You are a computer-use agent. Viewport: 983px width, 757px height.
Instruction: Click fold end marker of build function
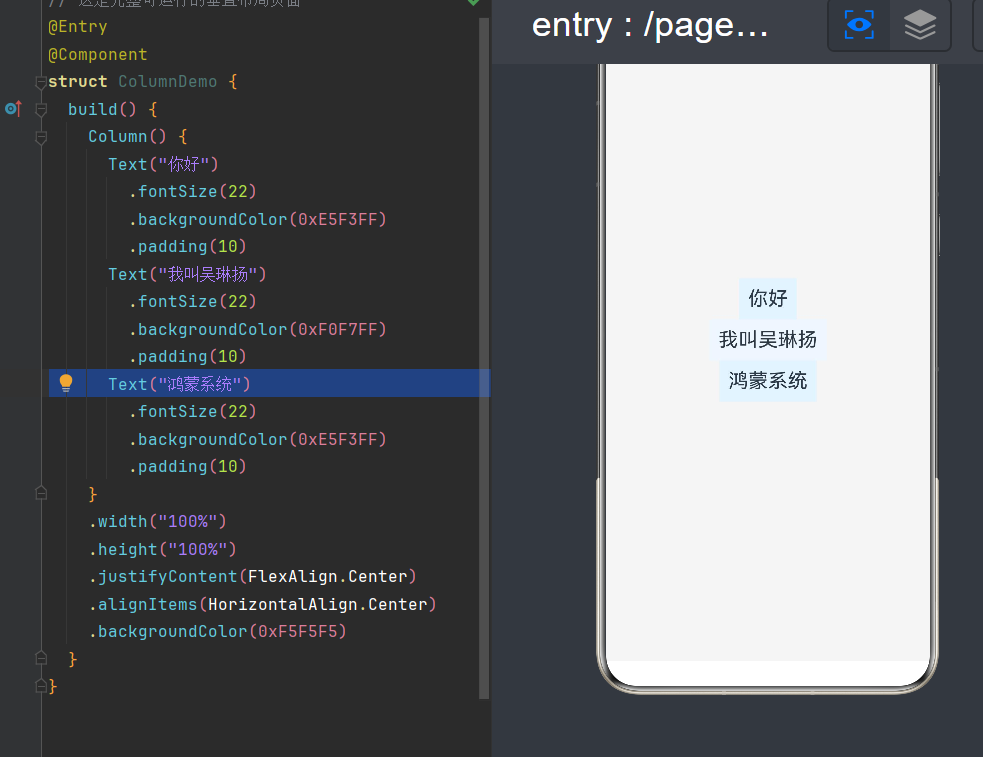tap(41, 658)
